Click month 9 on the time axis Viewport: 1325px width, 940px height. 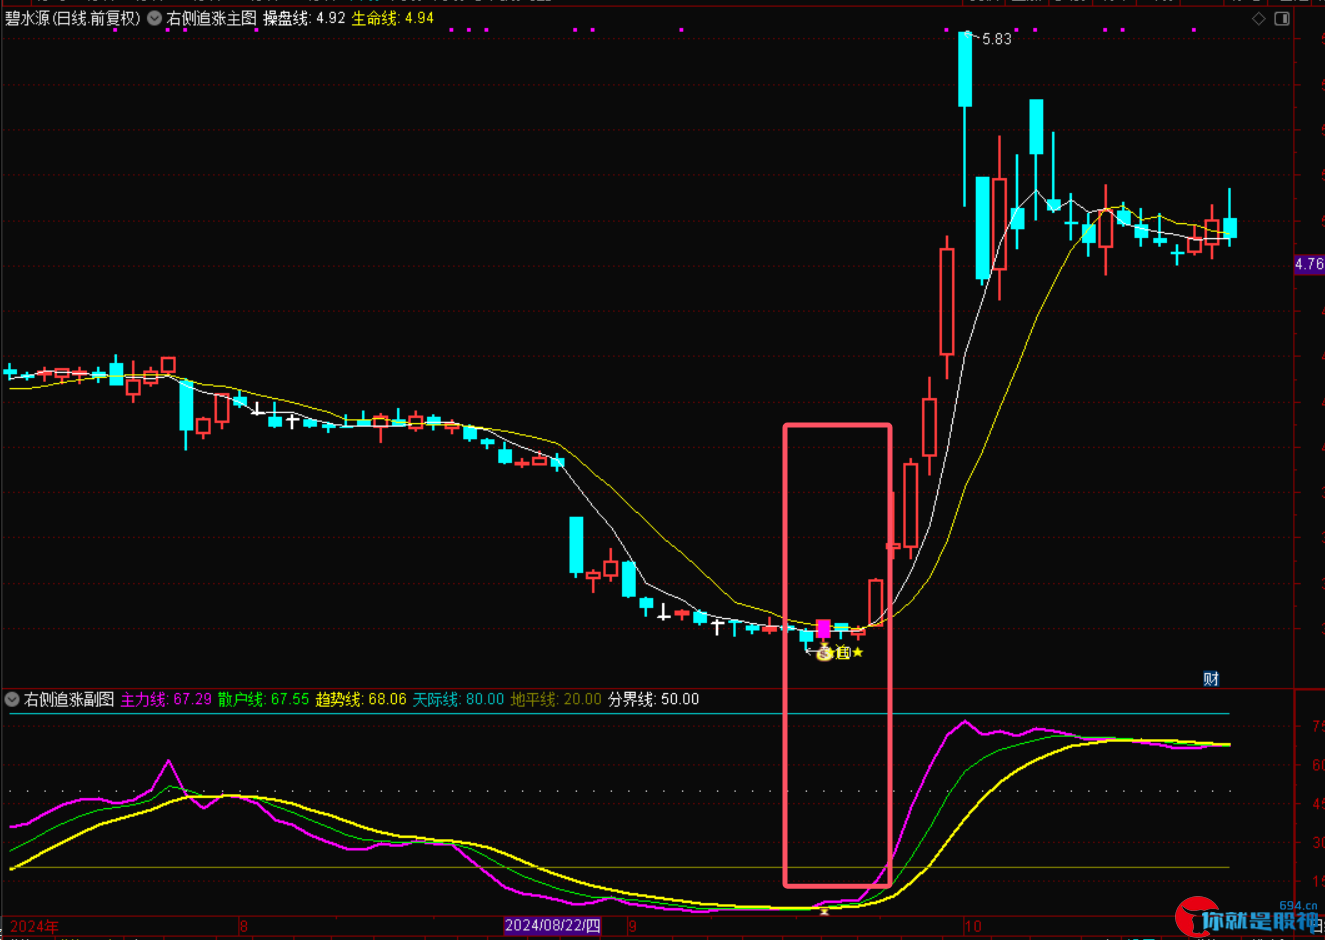click(x=632, y=926)
